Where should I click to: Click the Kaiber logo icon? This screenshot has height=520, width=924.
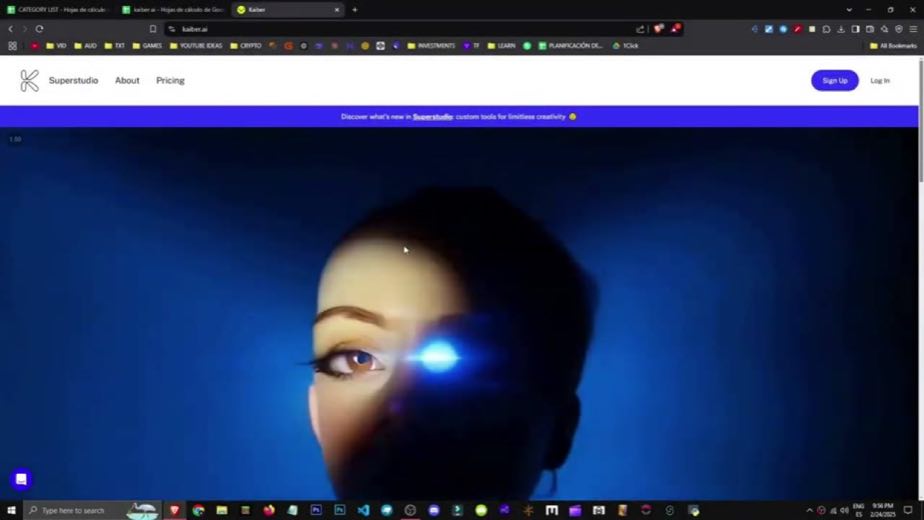29,81
